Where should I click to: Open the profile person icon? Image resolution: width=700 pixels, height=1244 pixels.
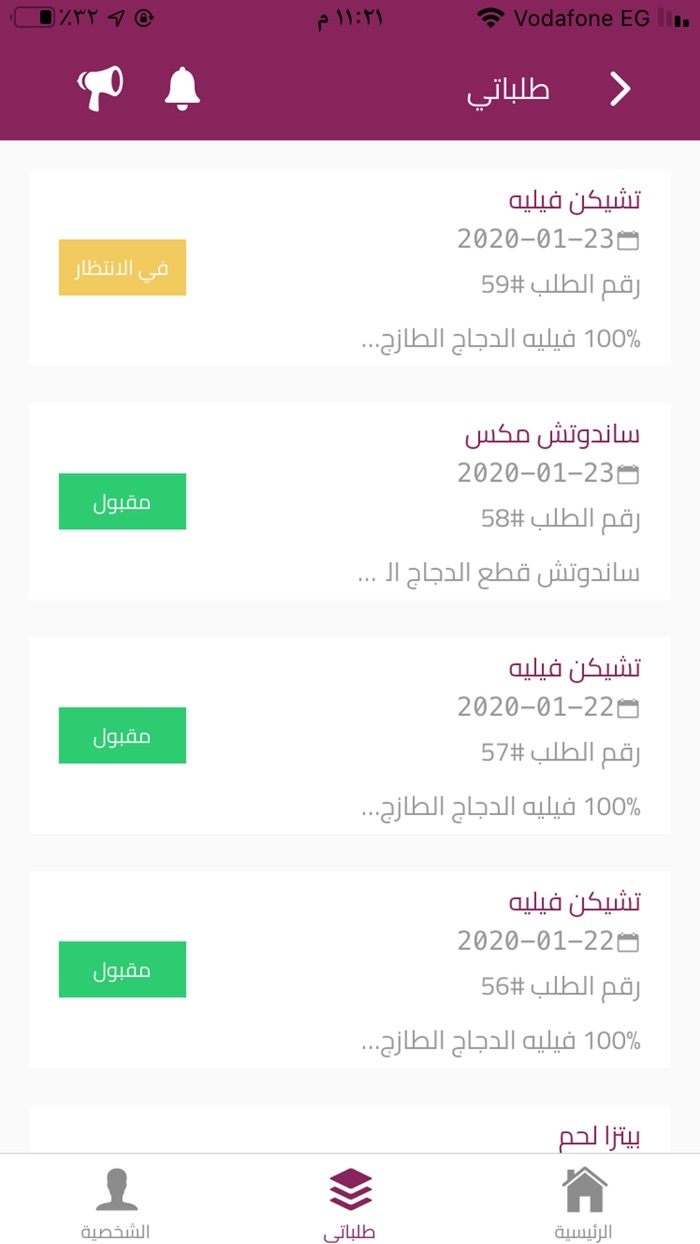[116, 1190]
